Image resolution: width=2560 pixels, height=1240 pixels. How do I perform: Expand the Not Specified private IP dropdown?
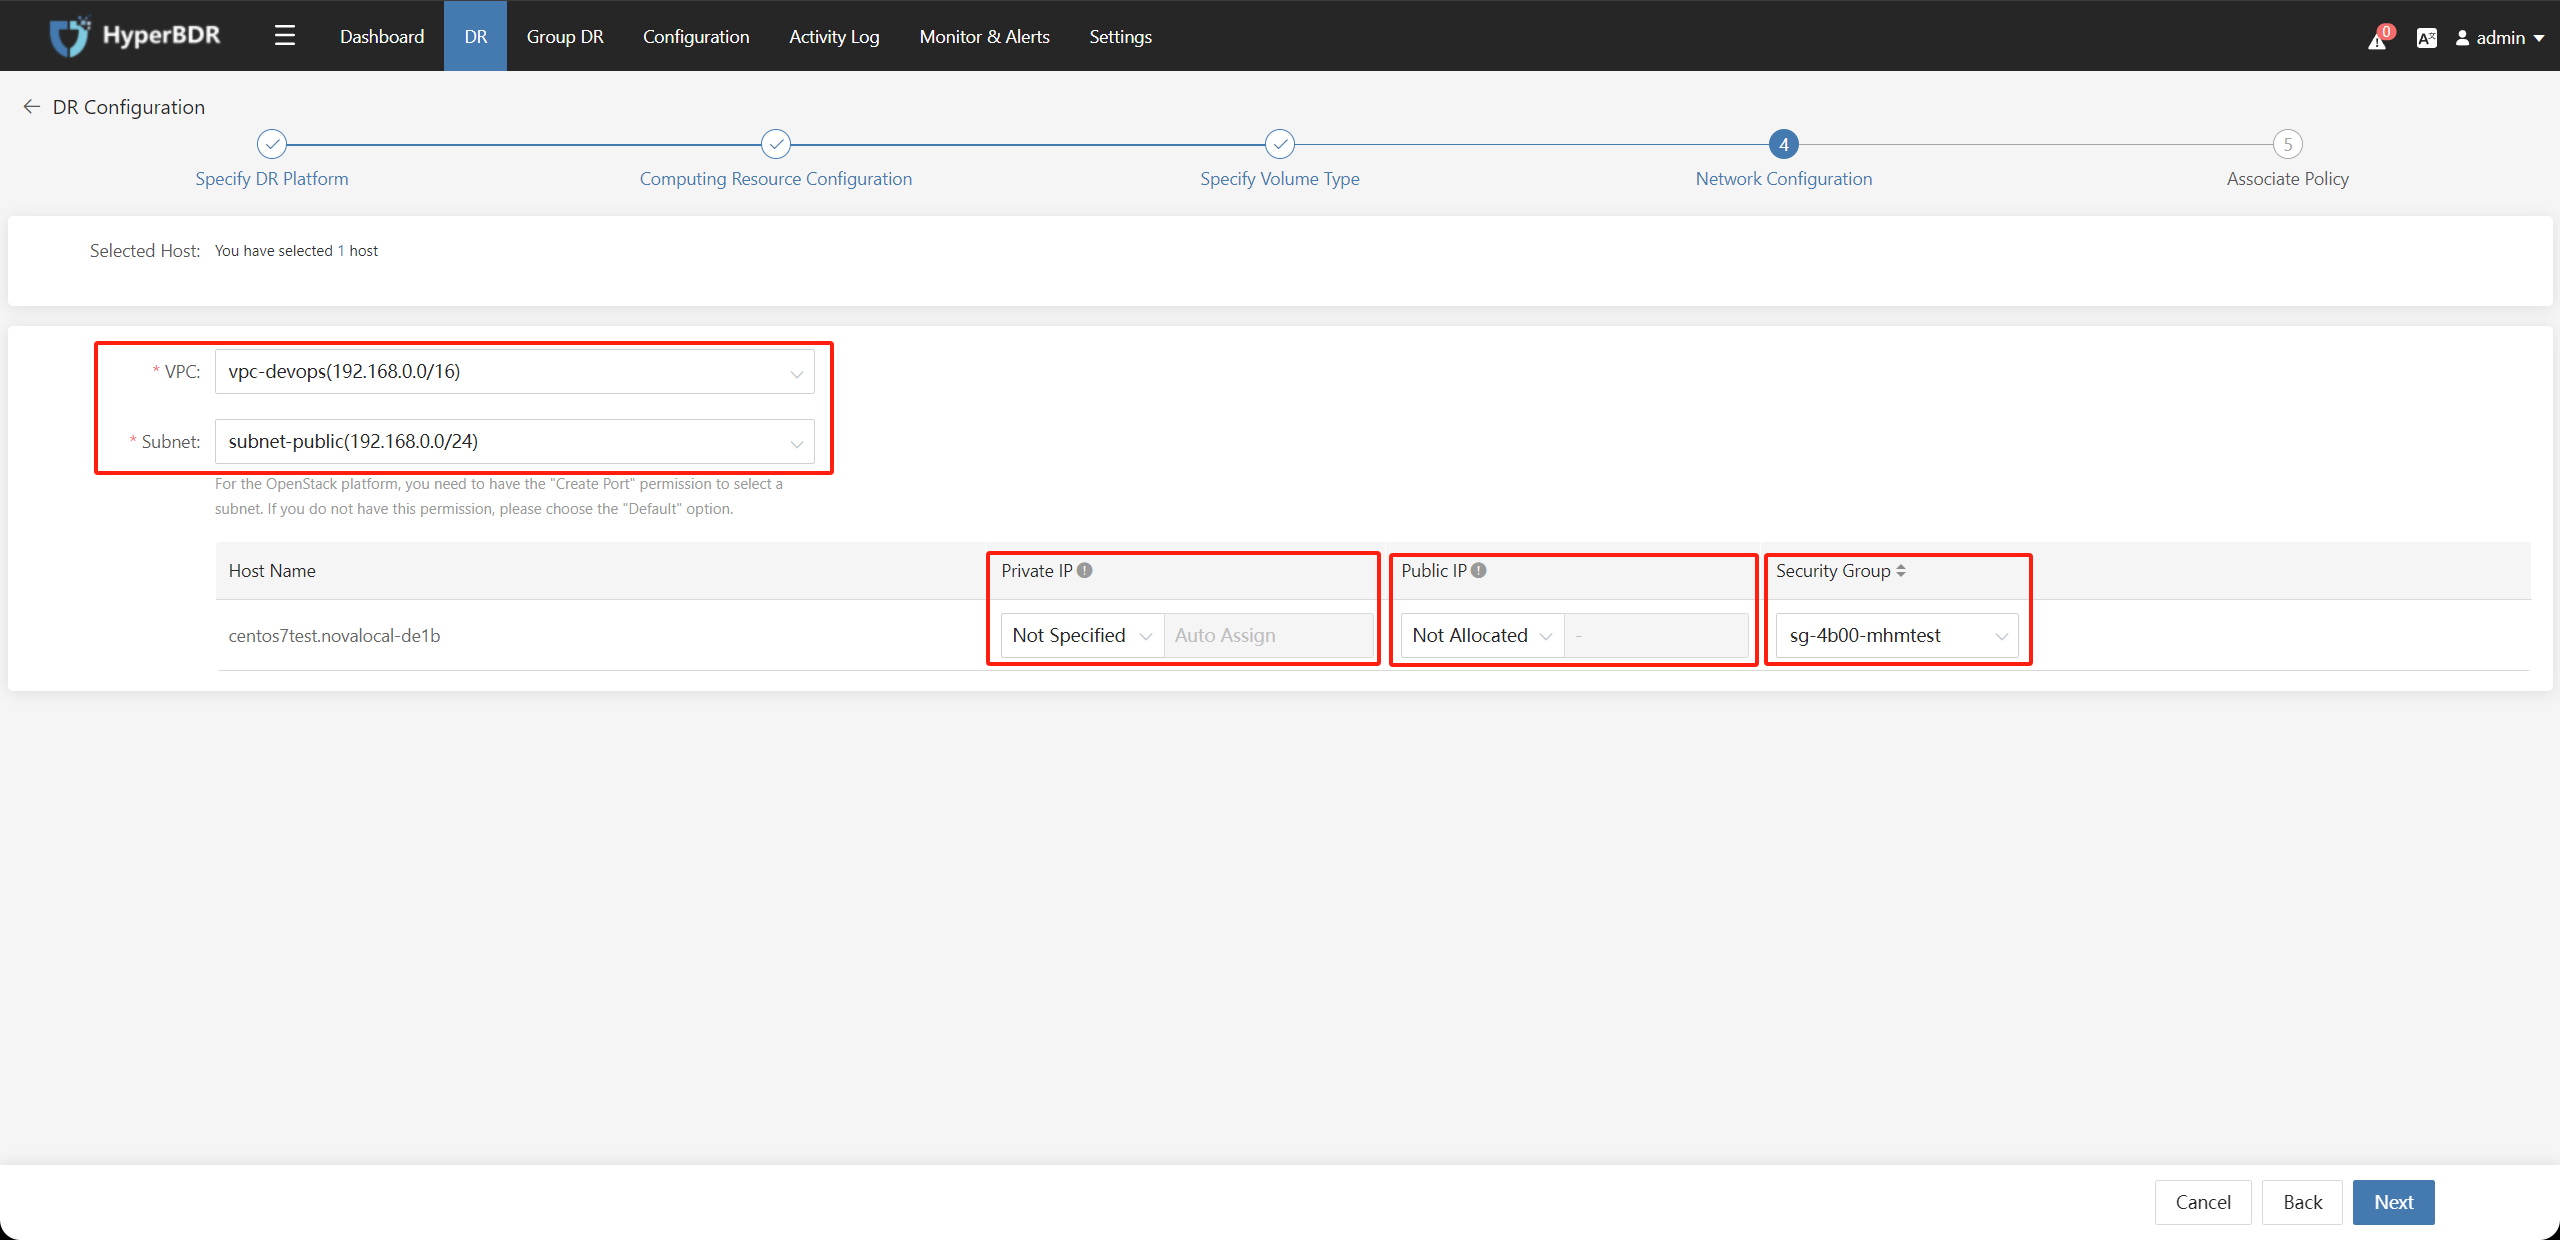pyautogui.click(x=1082, y=635)
